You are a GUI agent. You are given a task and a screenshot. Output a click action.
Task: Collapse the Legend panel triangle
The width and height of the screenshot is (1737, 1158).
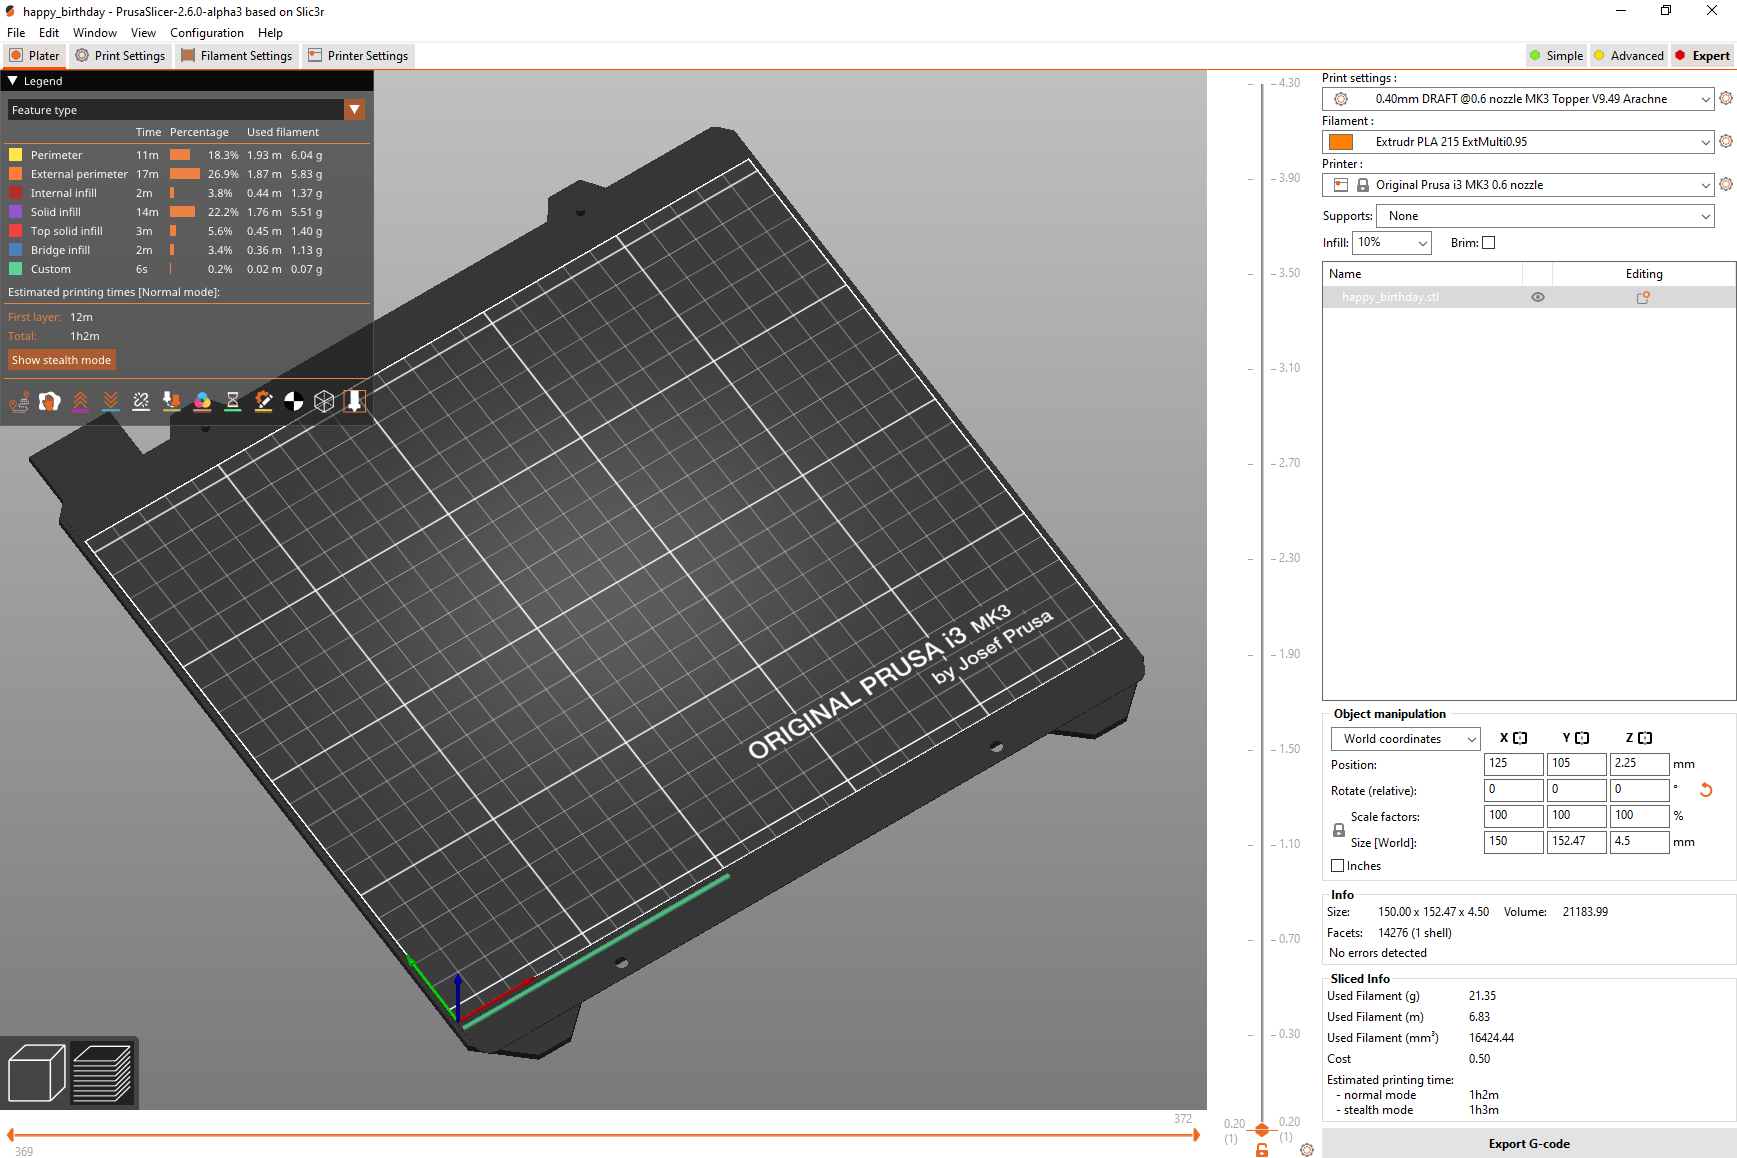coord(13,81)
